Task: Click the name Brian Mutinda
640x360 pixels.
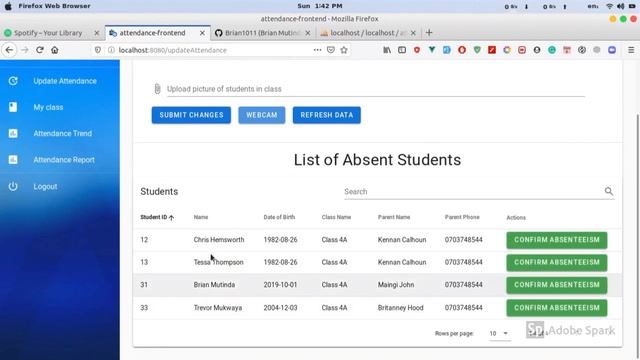Action: (x=214, y=284)
